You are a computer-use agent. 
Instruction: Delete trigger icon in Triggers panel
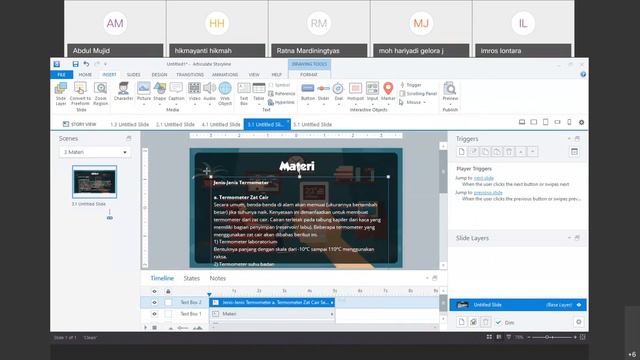click(509, 152)
